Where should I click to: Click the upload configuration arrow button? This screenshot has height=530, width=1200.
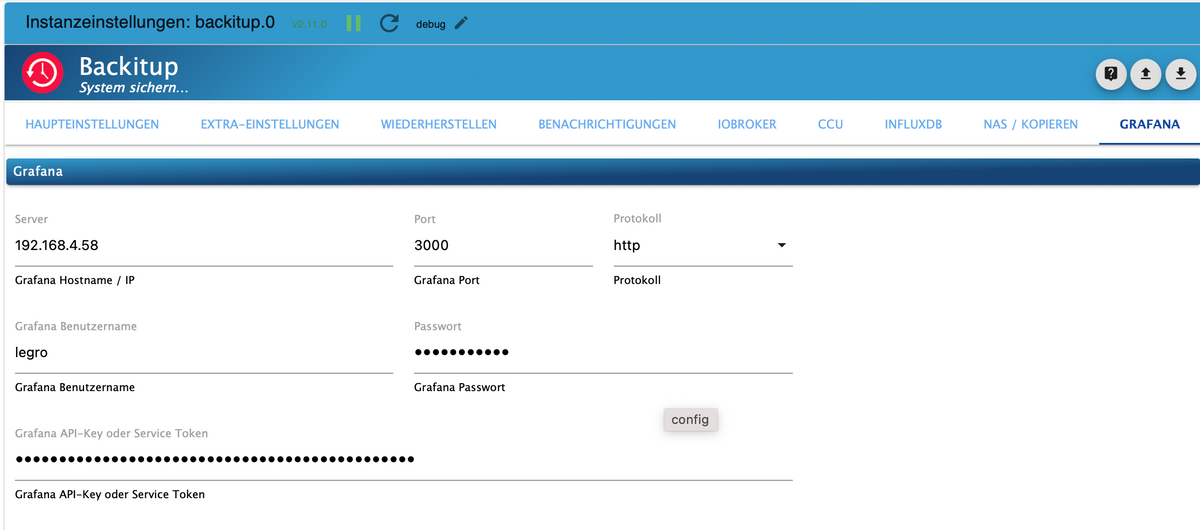click(x=1146, y=73)
